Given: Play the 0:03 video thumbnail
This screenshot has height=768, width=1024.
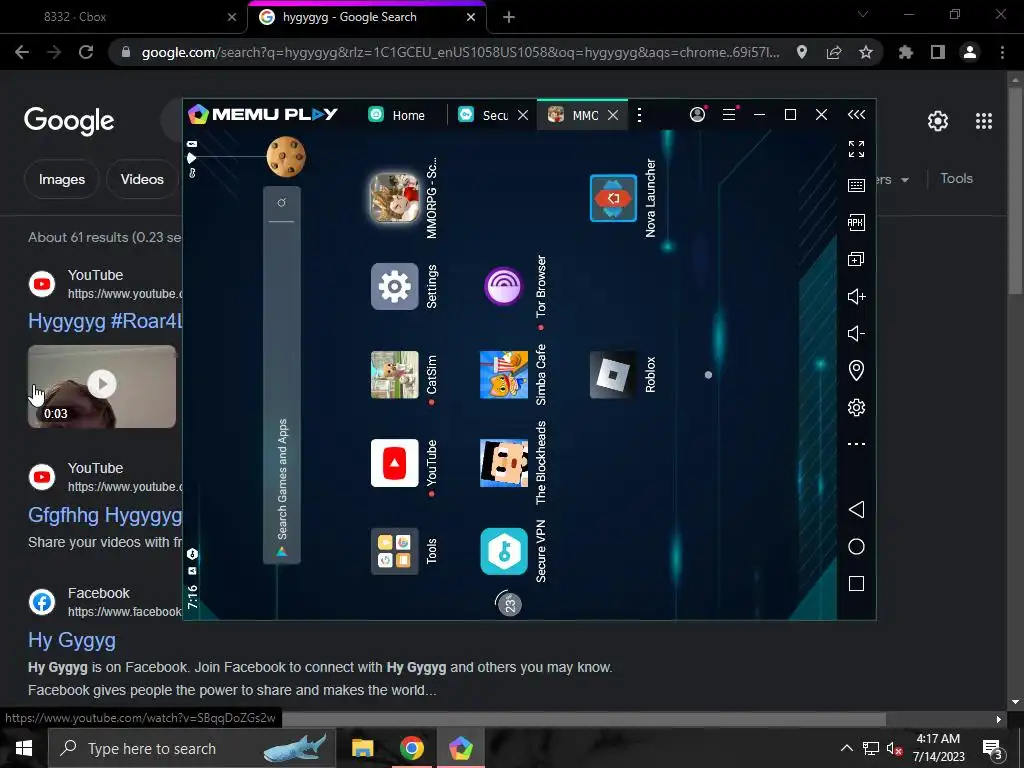Looking at the screenshot, I should [x=102, y=386].
